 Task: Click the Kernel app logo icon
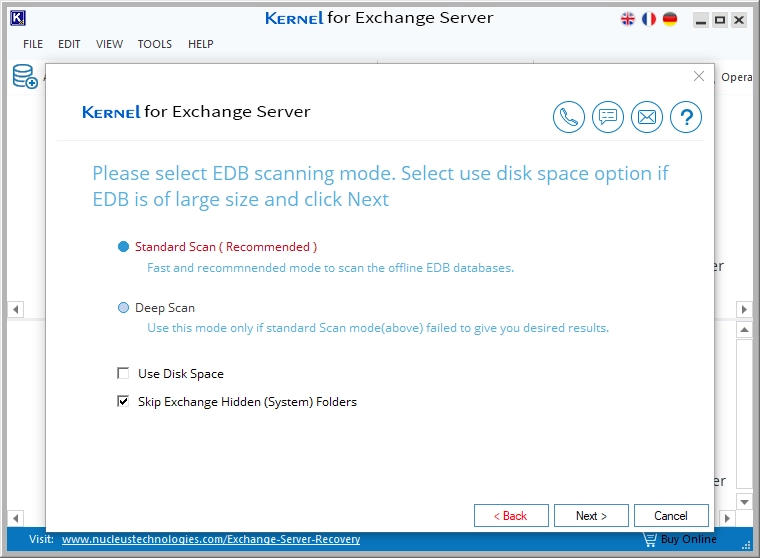[17, 18]
